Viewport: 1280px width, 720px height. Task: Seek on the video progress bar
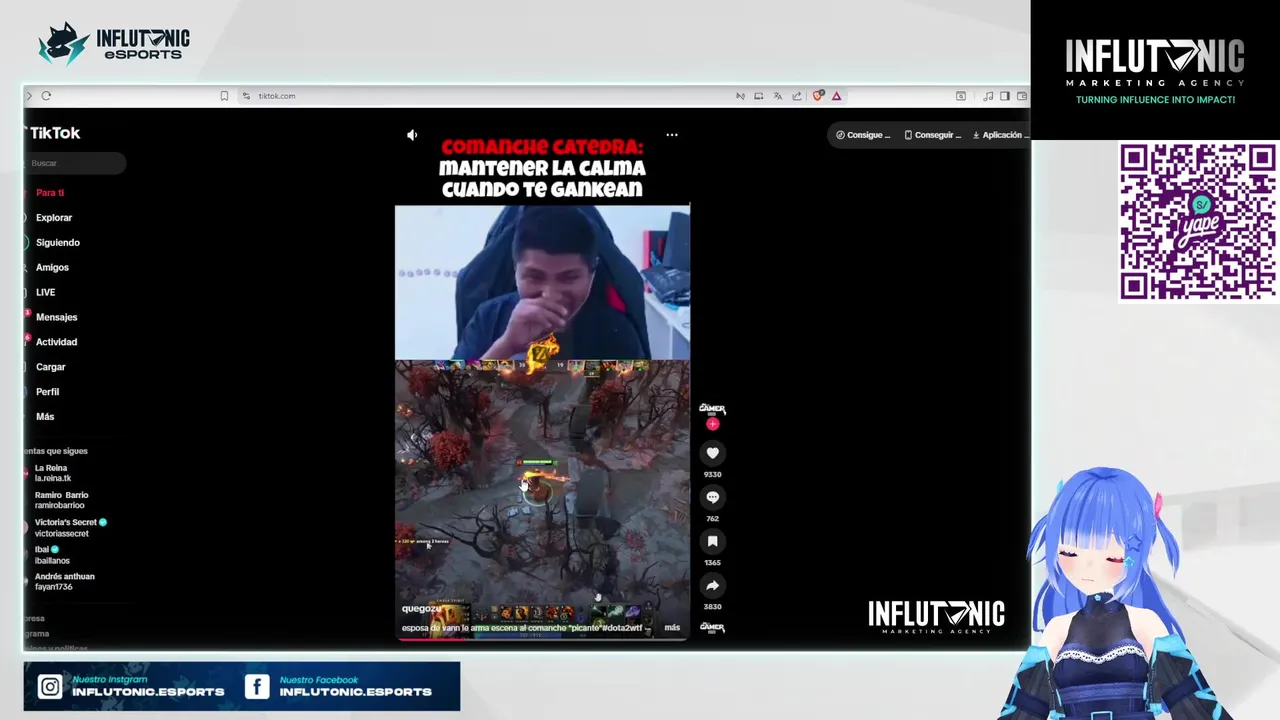(542, 638)
